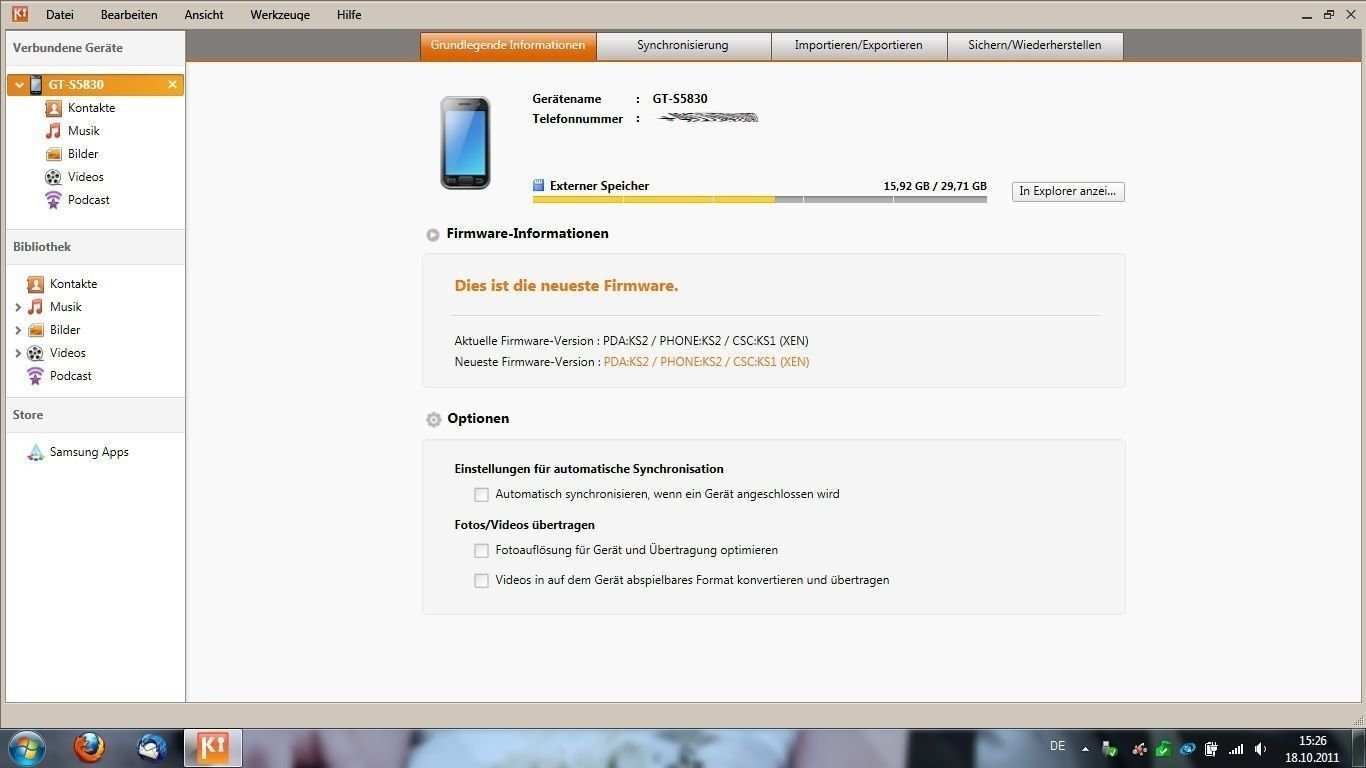
Task: Open the Ansicht menu
Action: point(204,15)
